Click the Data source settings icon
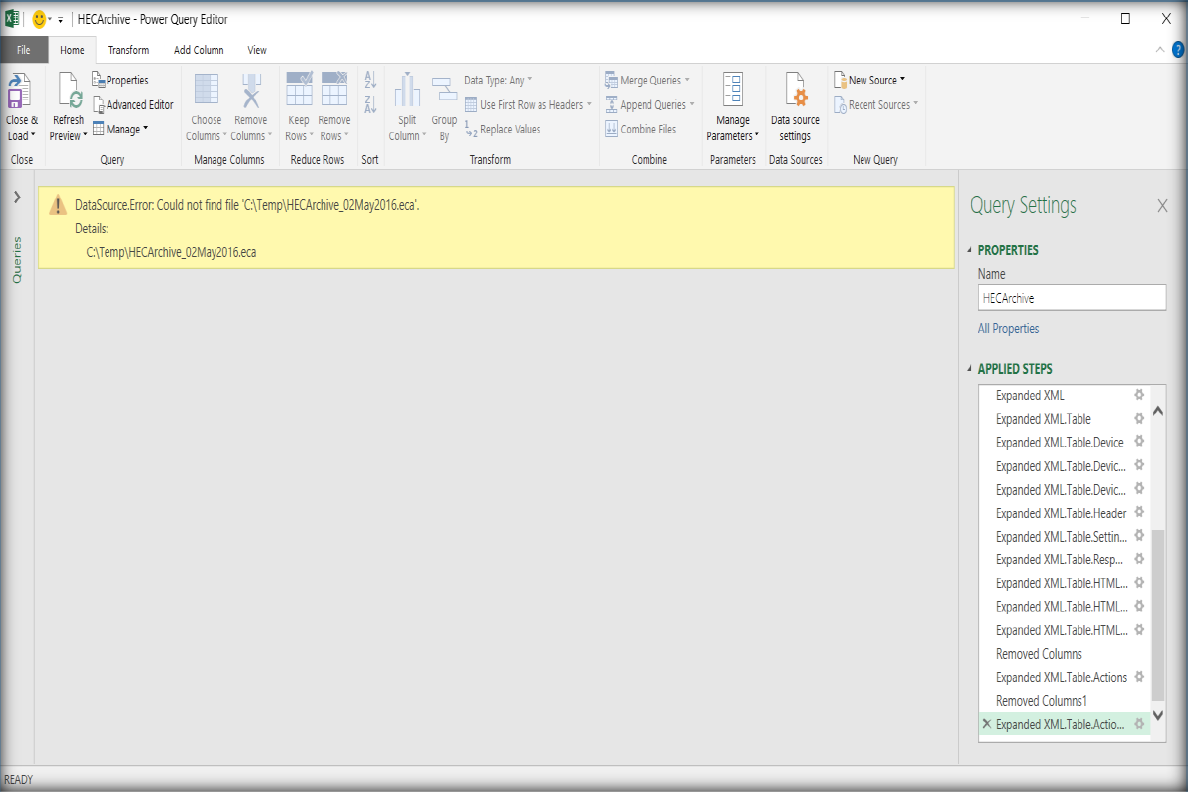The width and height of the screenshot is (1188, 792). coord(795,94)
